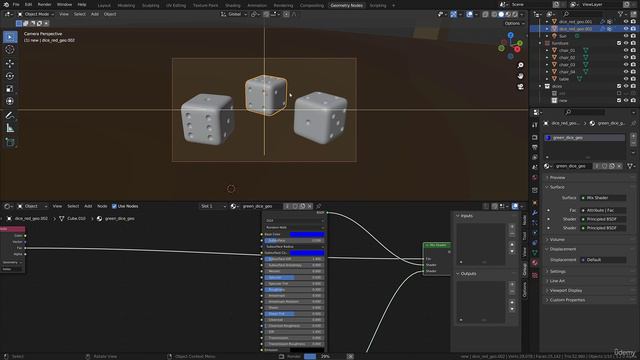This screenshot has width=640, height=360.
Task: Toggle camera view icon in viewport
Action: pos(520,87)
